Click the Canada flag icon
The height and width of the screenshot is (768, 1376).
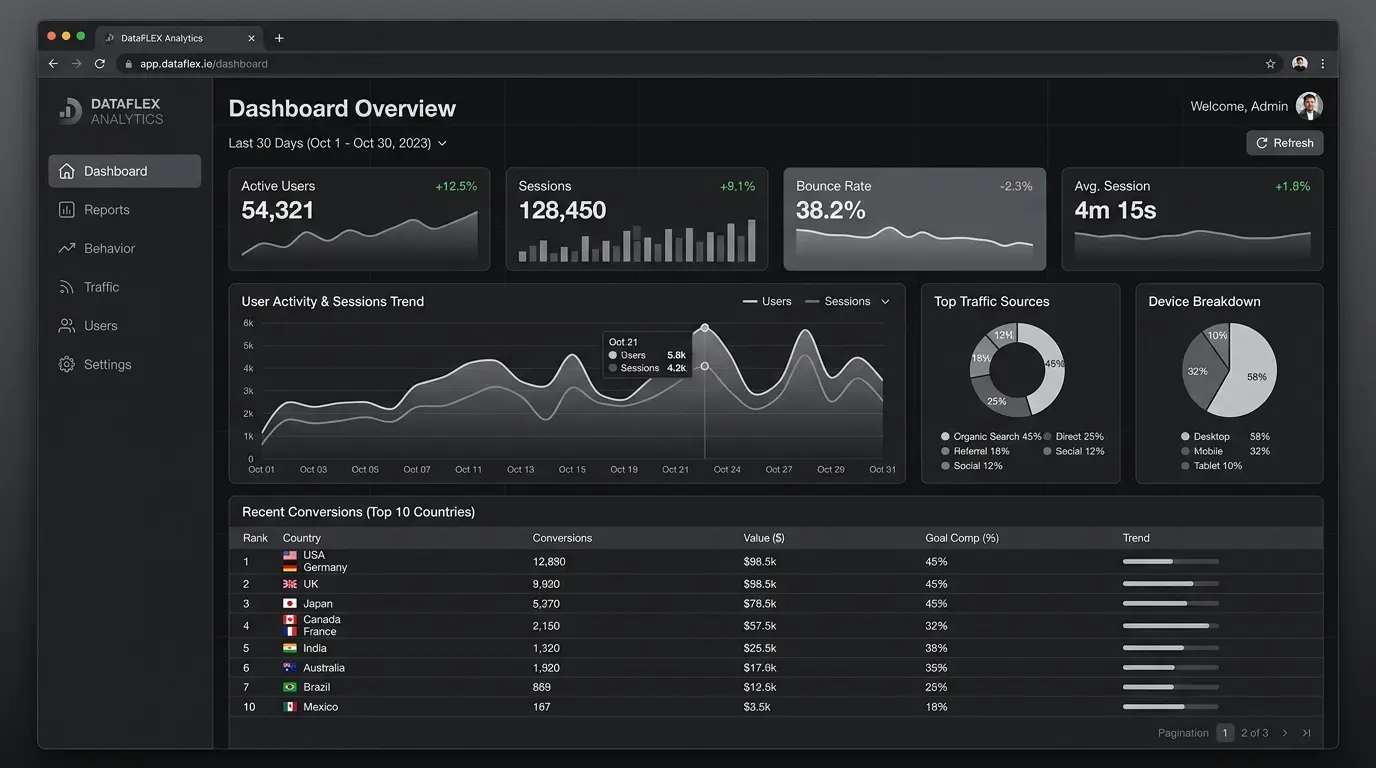click(290, 620)
